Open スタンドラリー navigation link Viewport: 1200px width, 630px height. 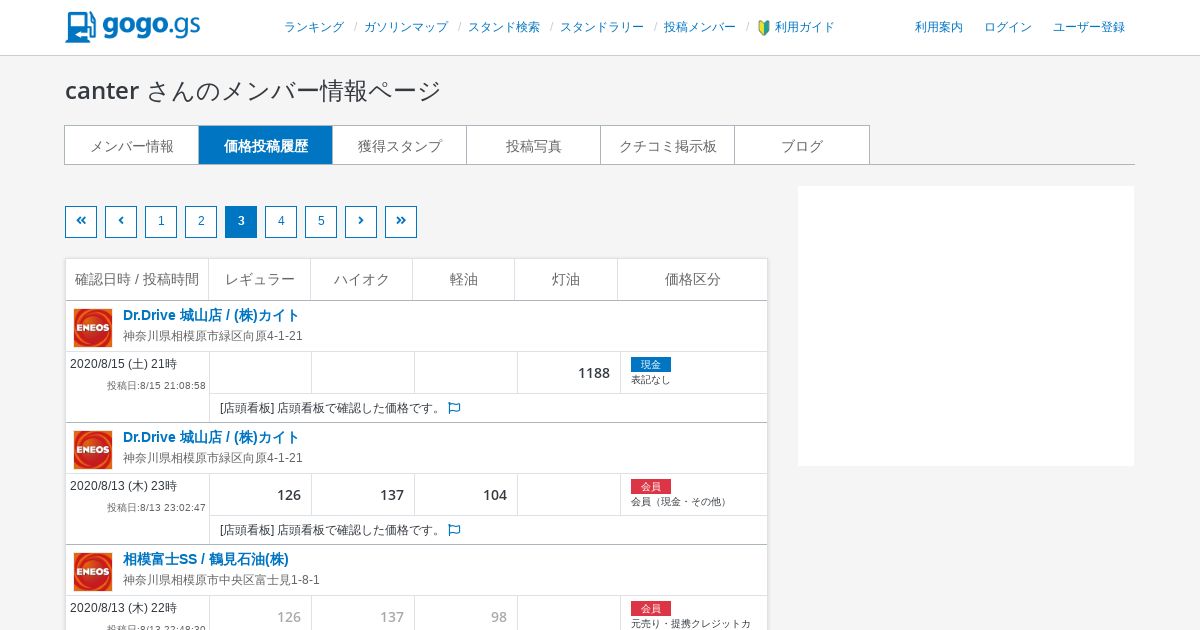tap(602, 27)
